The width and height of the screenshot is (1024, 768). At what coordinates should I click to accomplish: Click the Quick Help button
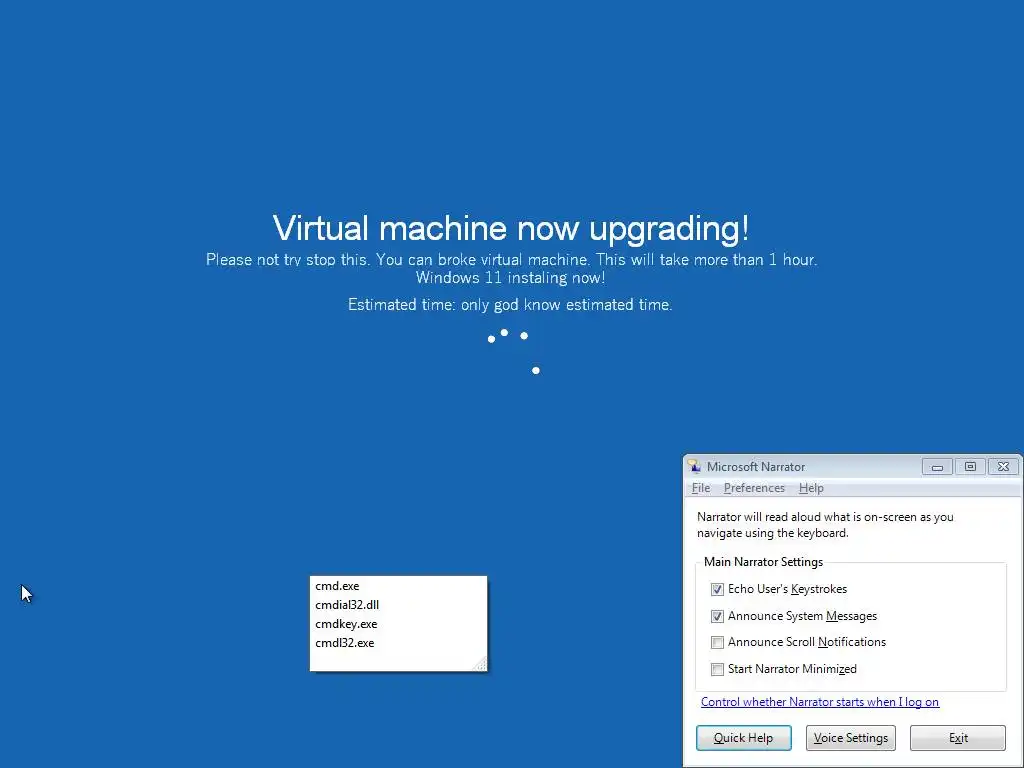(743, 738)
